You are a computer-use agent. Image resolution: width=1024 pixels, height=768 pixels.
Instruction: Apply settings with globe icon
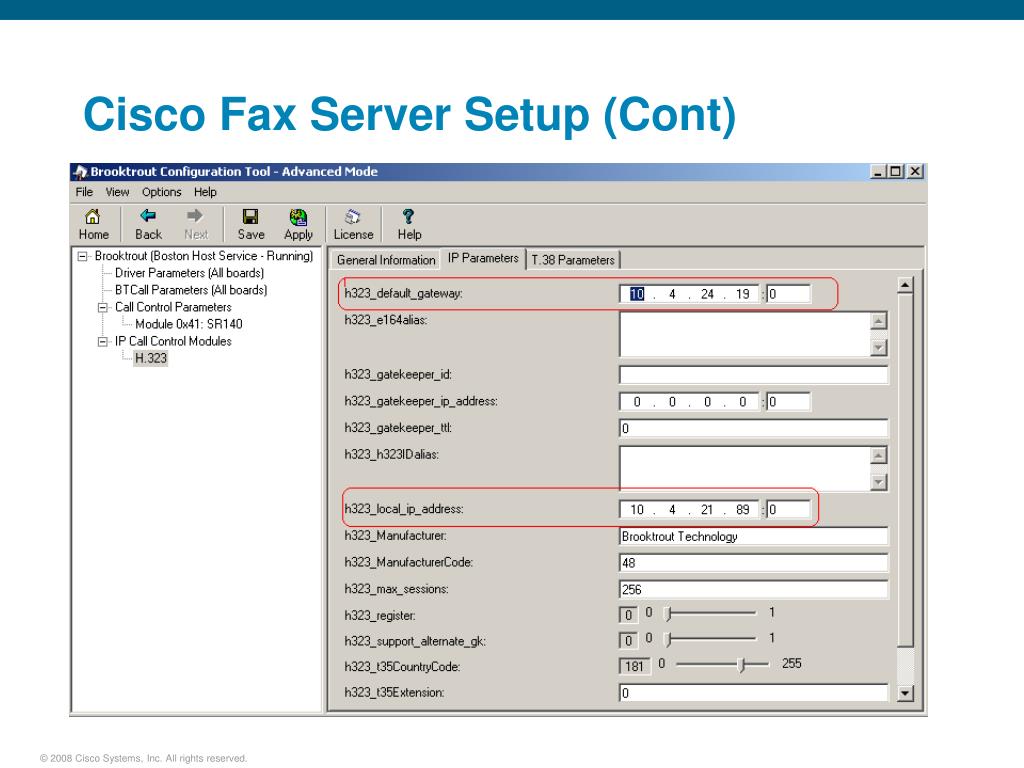click(298, 217)
